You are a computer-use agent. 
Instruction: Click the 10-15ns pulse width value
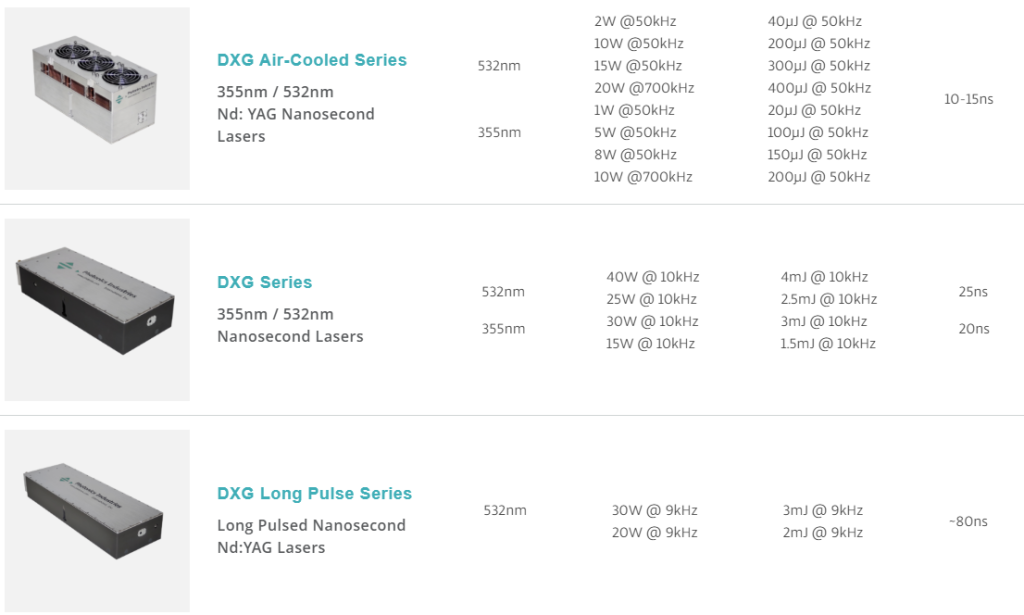pyautogui.click(x=968, y=100)
